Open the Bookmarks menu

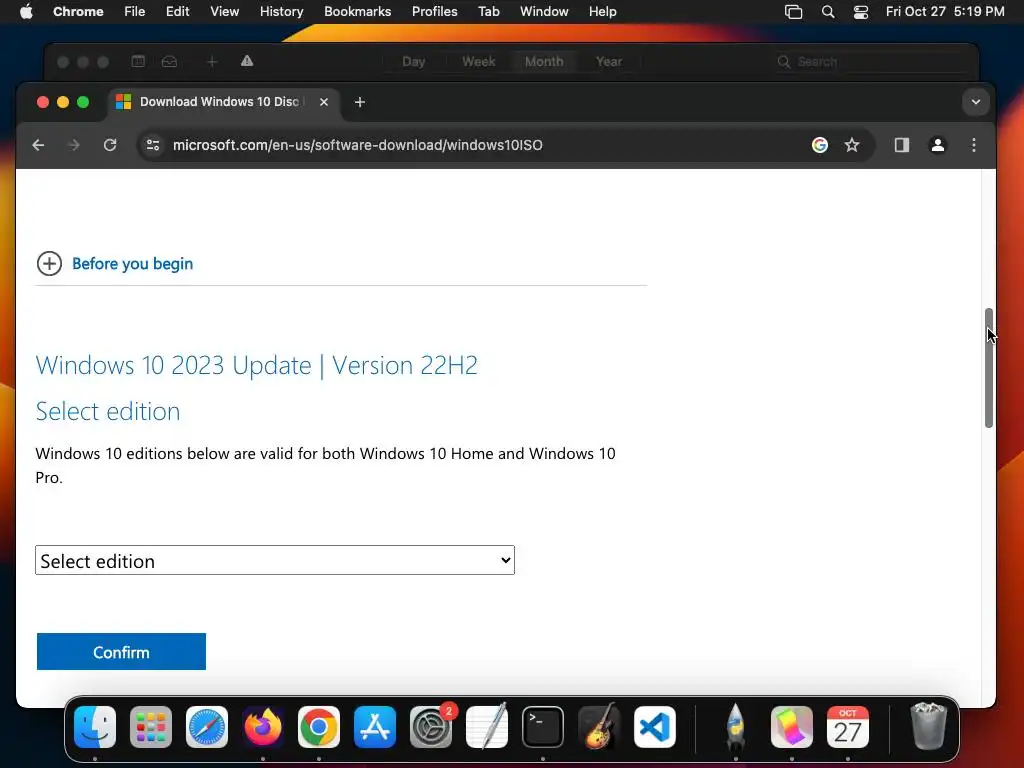pos(357,12)
